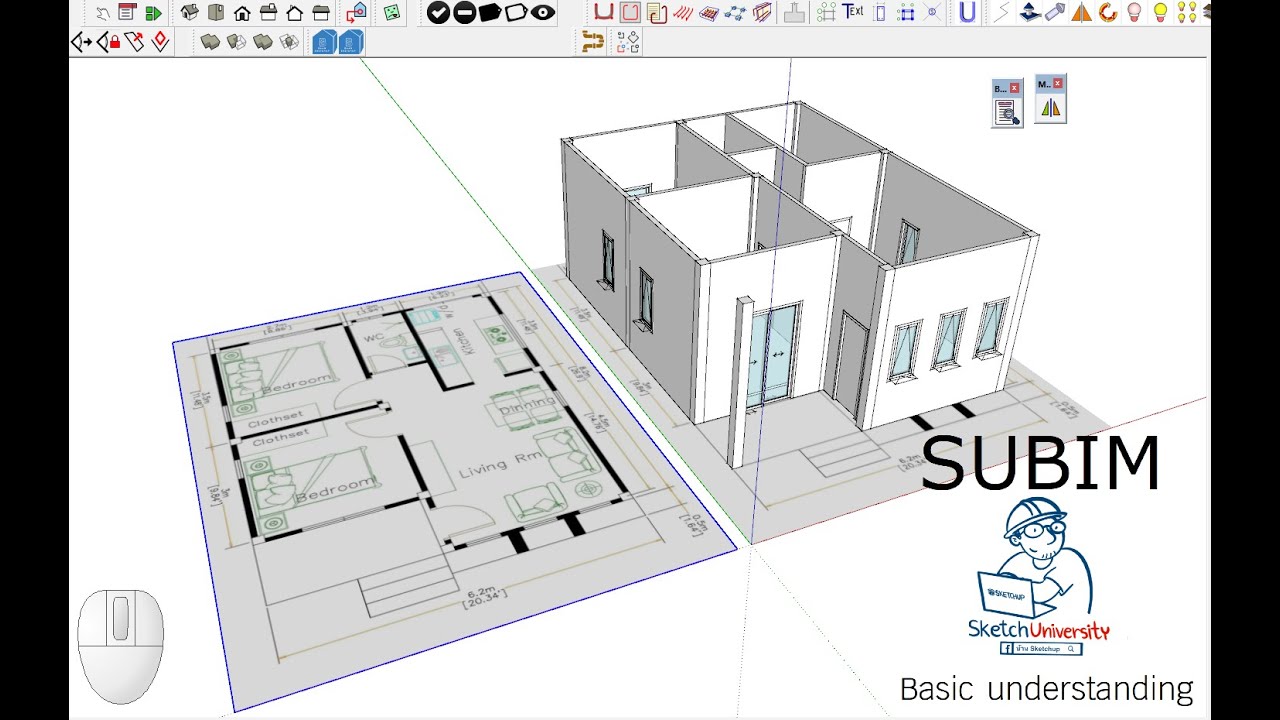This screenshot has width=1280, height=720.
Task: Click the faded crossed-lines snap icon
Action: [933, 13]
